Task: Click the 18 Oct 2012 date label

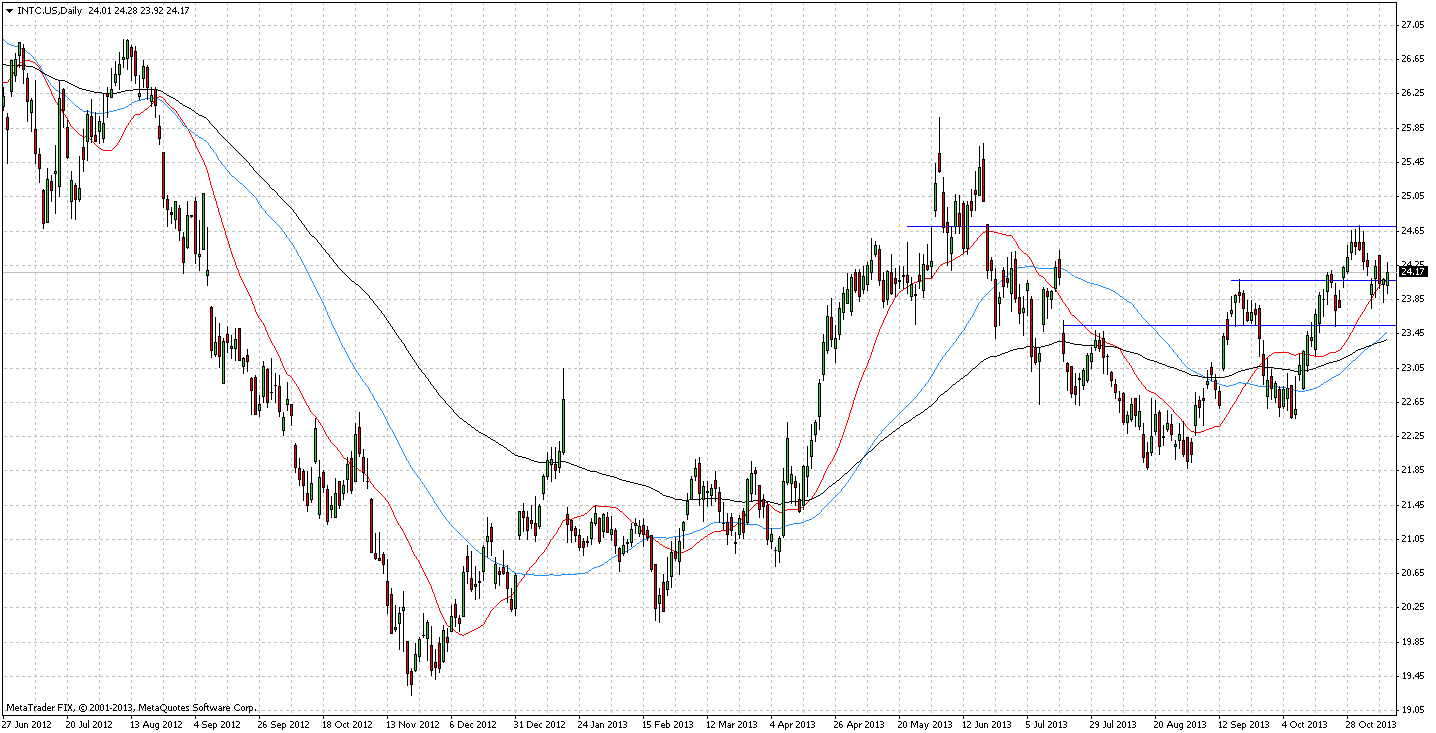Action: tap(346, 723)
